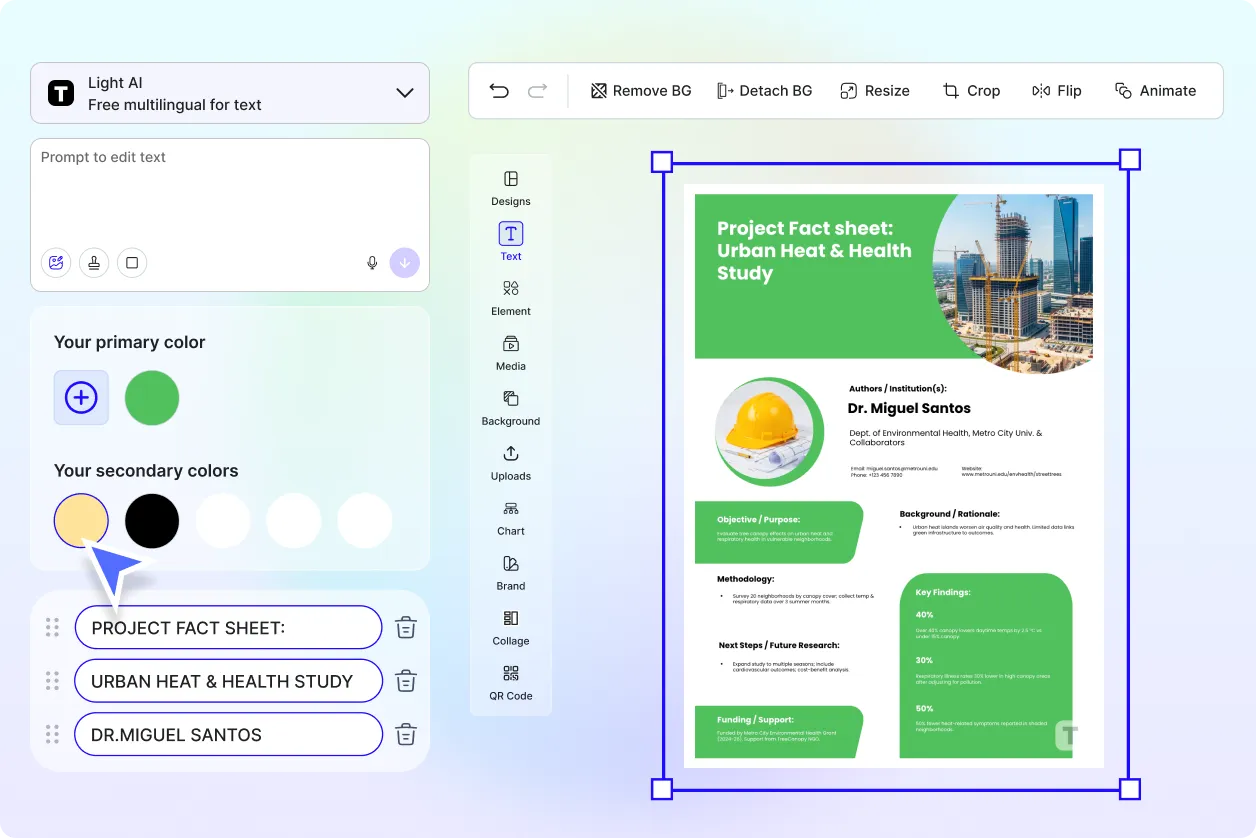Viewport: 1256px width, 838px height.
Task: Click the purple send arrow button
Action: point(405,263)
